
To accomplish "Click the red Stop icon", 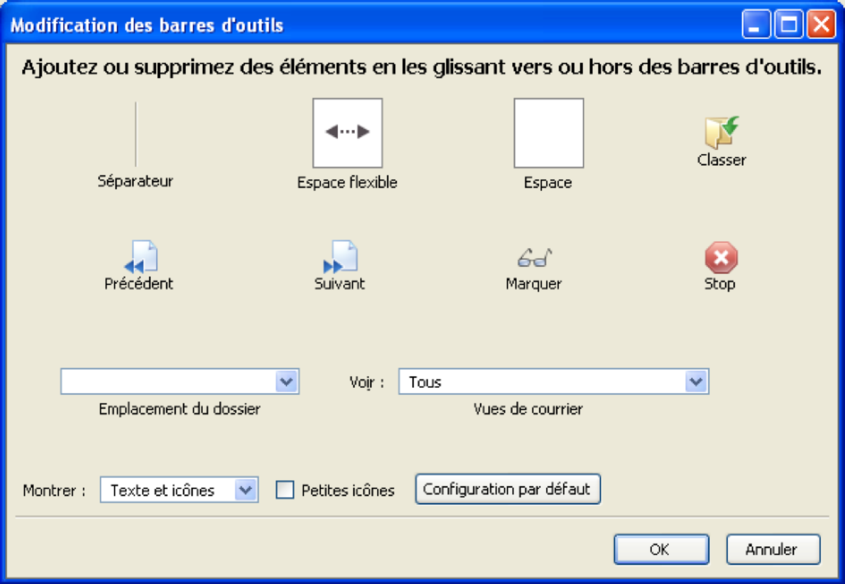I will click(x=720, y=258).
